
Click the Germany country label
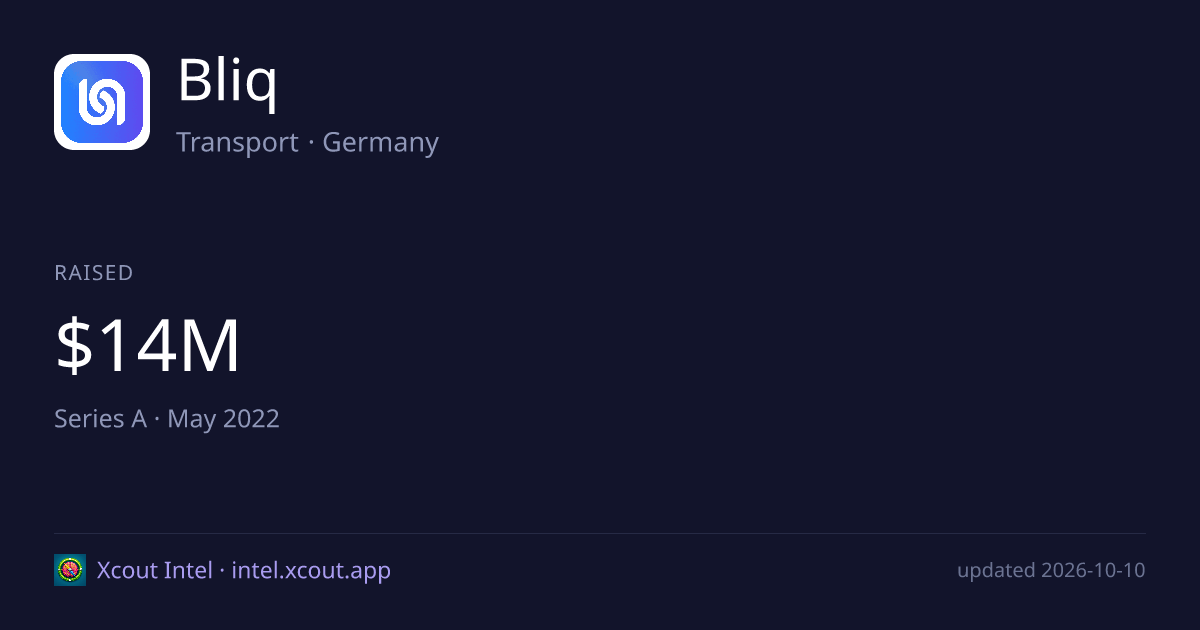pyautogui.click(x=380, y=142)
